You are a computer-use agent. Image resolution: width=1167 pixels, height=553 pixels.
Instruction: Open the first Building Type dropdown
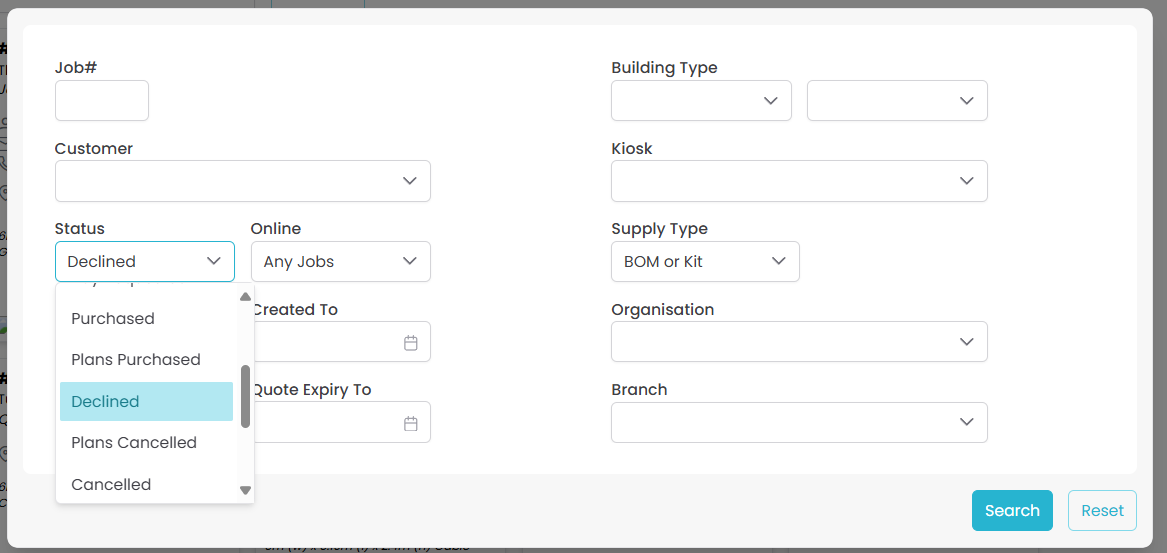click(701, 101)
